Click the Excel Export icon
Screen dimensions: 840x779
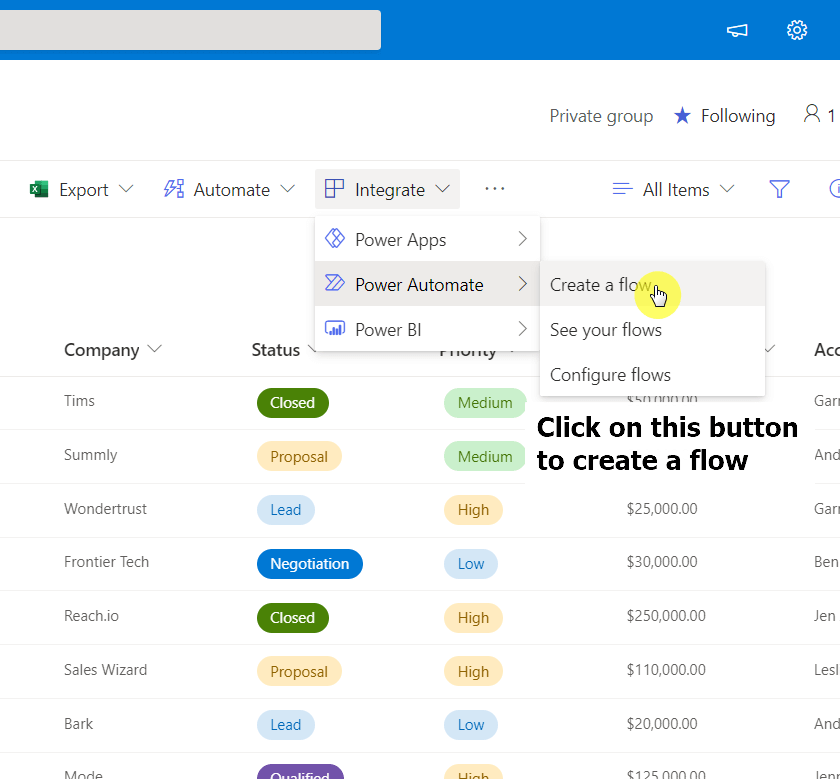click(x=39, y=189)
